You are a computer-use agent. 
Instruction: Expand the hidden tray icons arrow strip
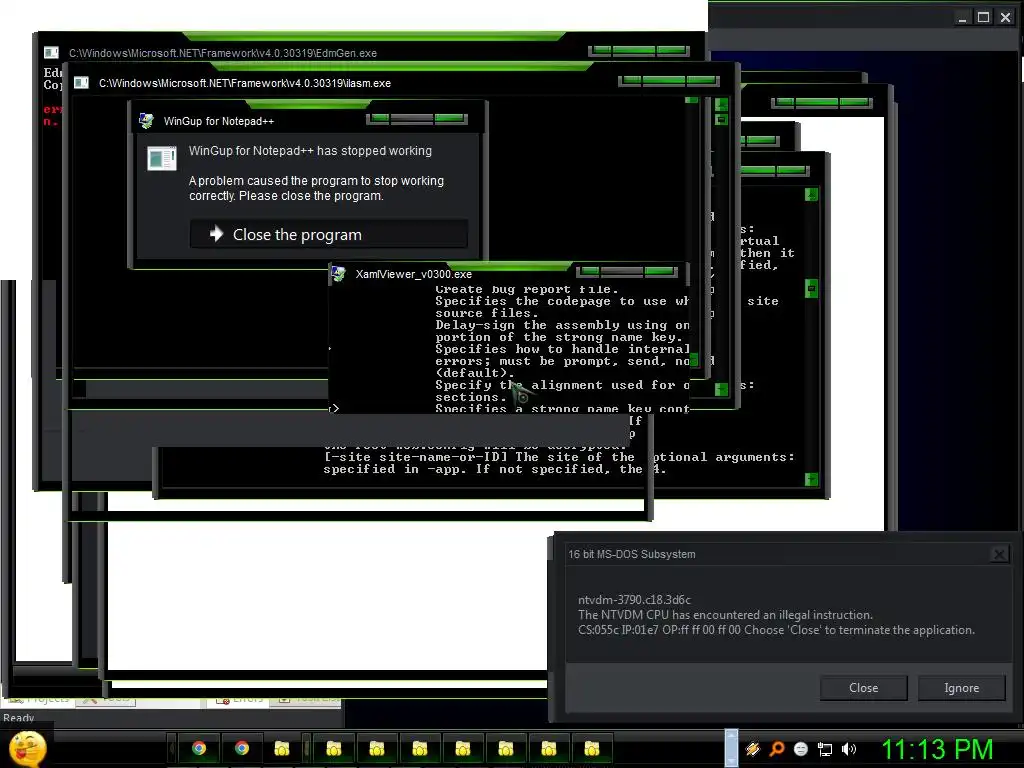731,748
